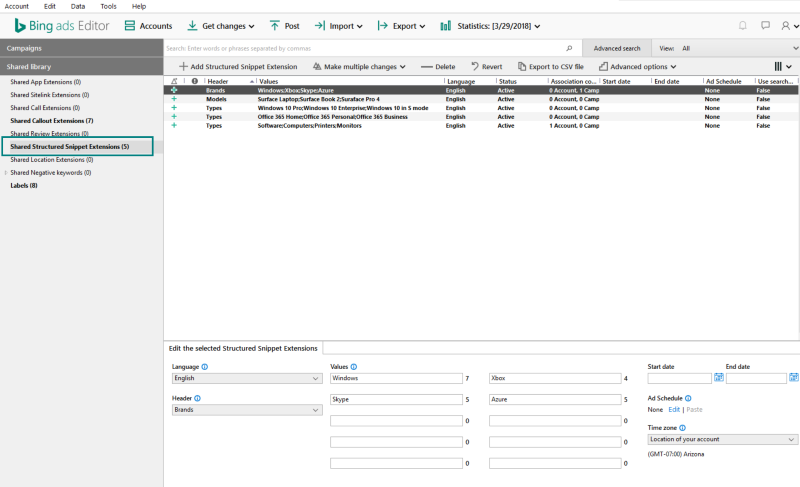Click the Ad Schedule Edit link
The height and width of the screenshot is (487, 800).
pos(674,409)
